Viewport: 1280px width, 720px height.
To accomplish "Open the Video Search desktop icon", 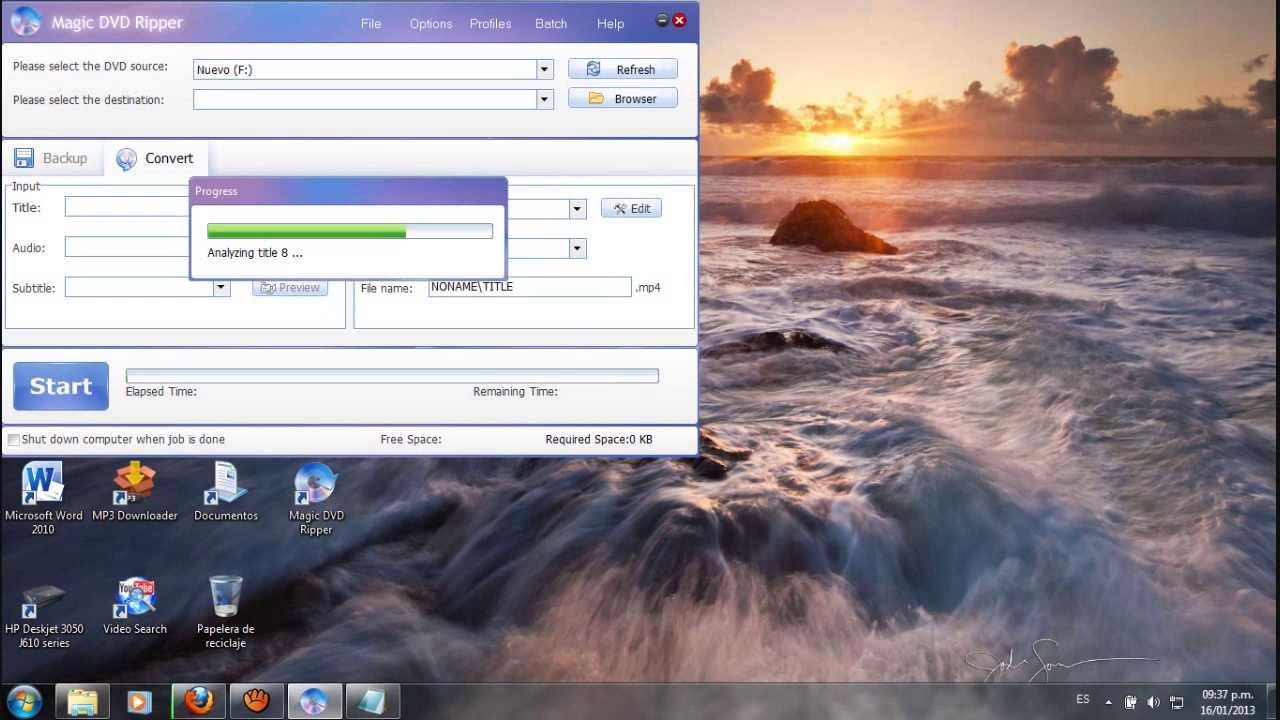I will (x=135, y=605).
